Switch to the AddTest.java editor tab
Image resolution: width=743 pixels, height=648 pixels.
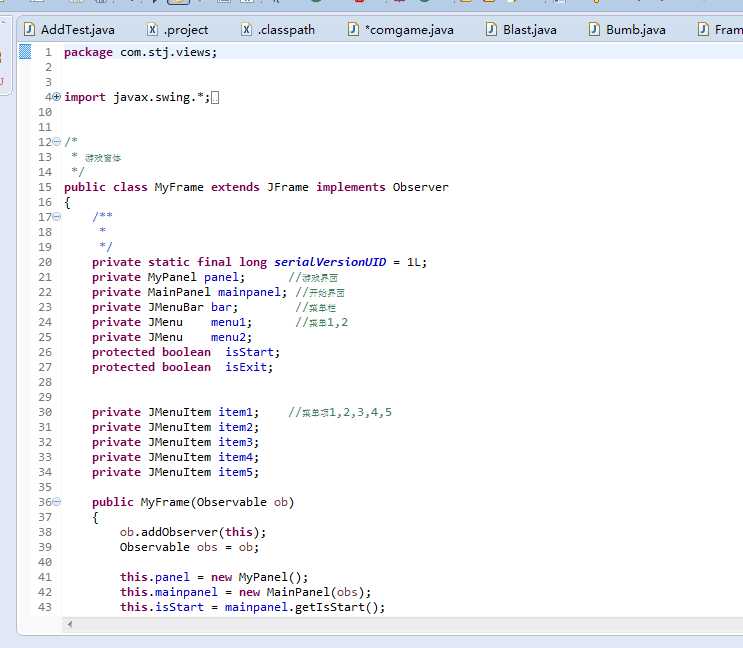point(69,30)
